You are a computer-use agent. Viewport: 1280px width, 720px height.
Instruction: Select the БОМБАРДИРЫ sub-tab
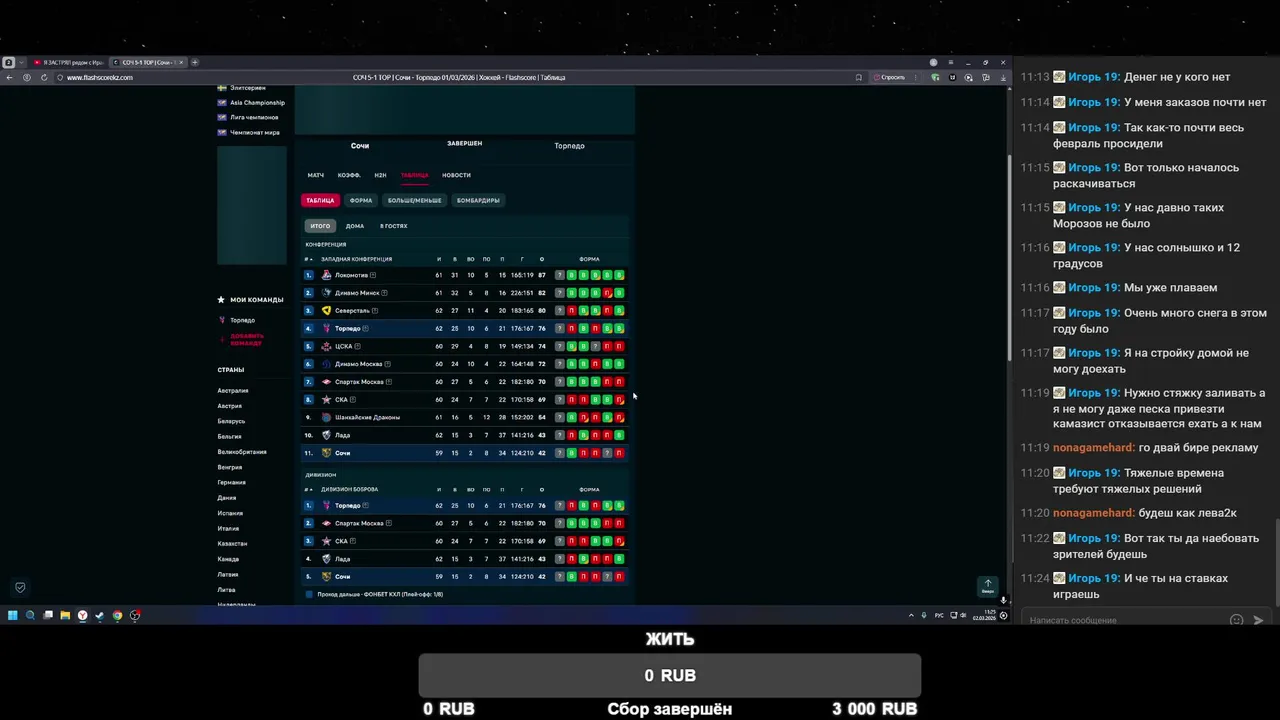(x=478, y=200)
